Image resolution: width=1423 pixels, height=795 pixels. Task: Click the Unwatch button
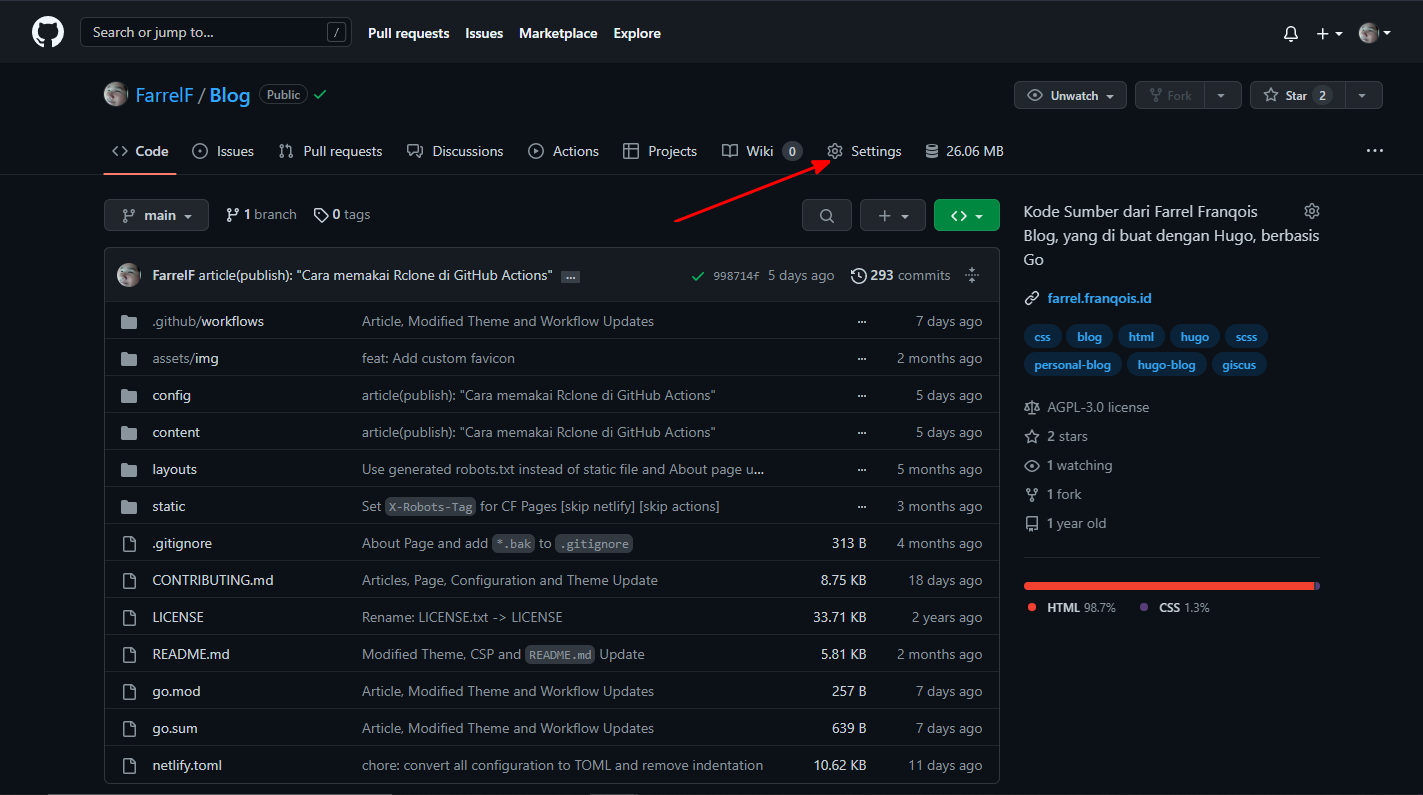pos(1070,95)
